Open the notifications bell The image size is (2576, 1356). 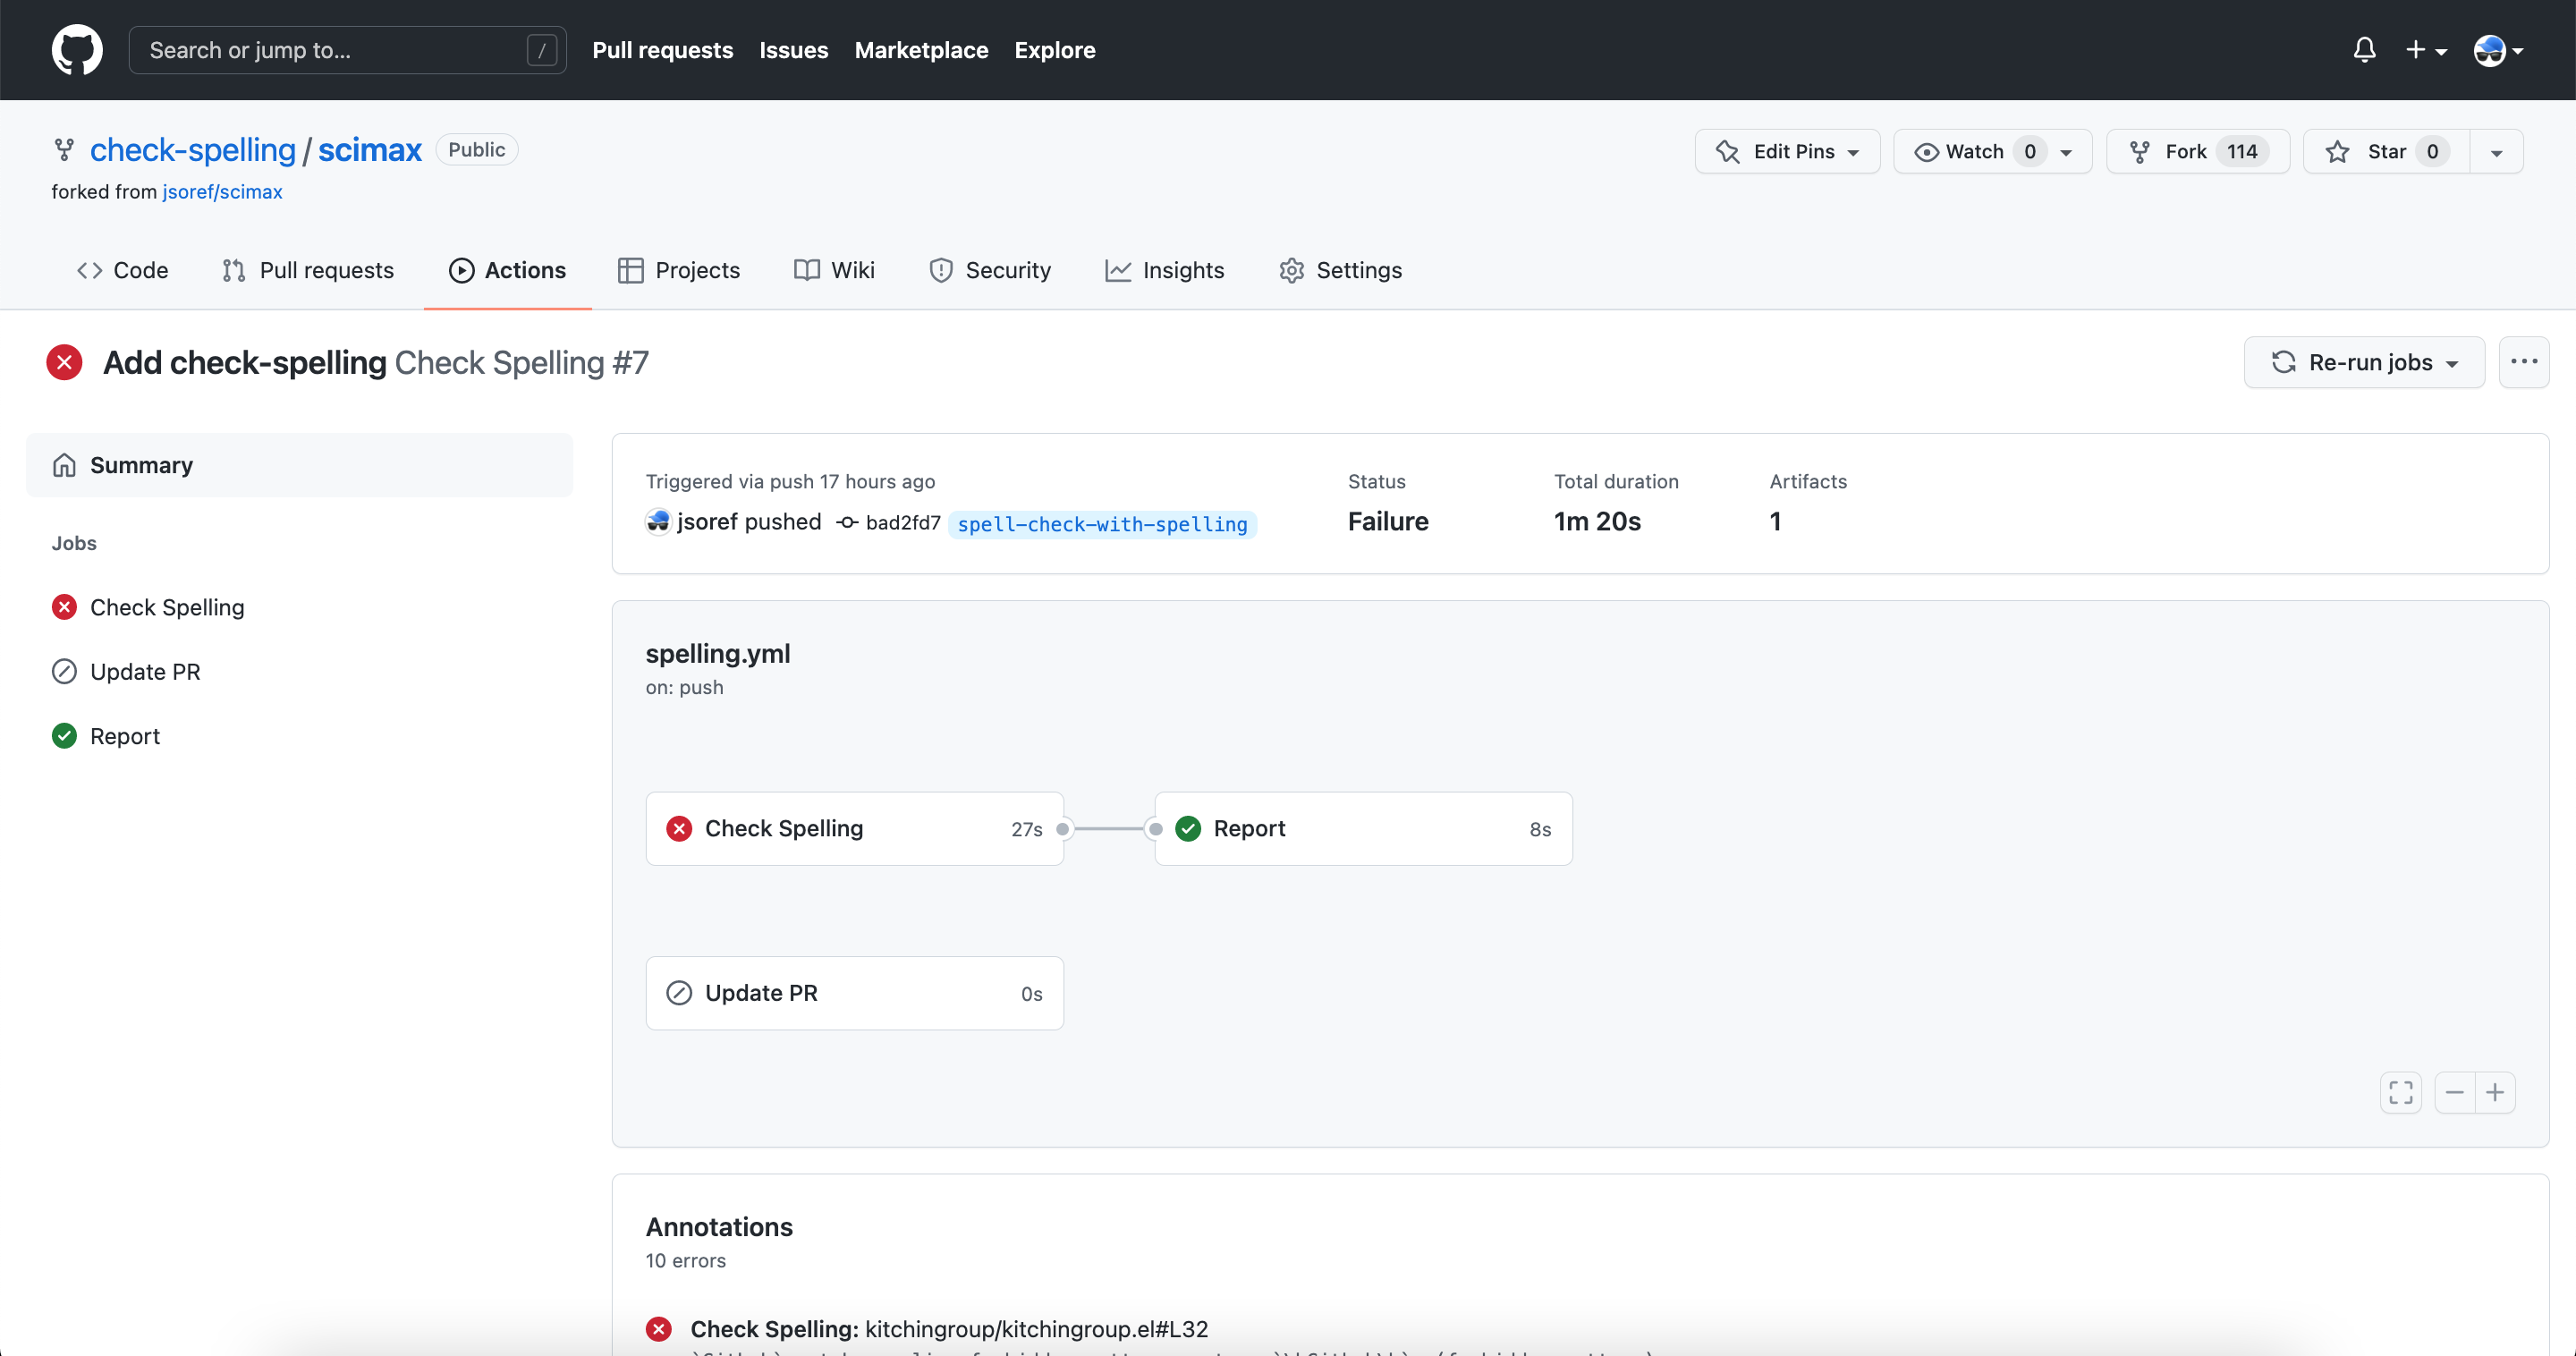pyautogui.click(x=2364, y=50)
